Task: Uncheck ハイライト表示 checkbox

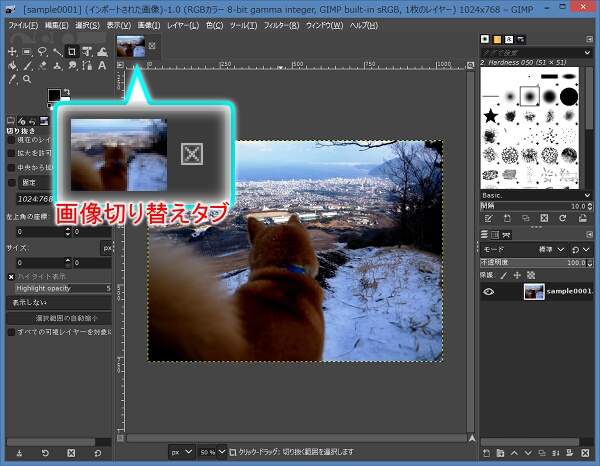Action: [11, 277]
